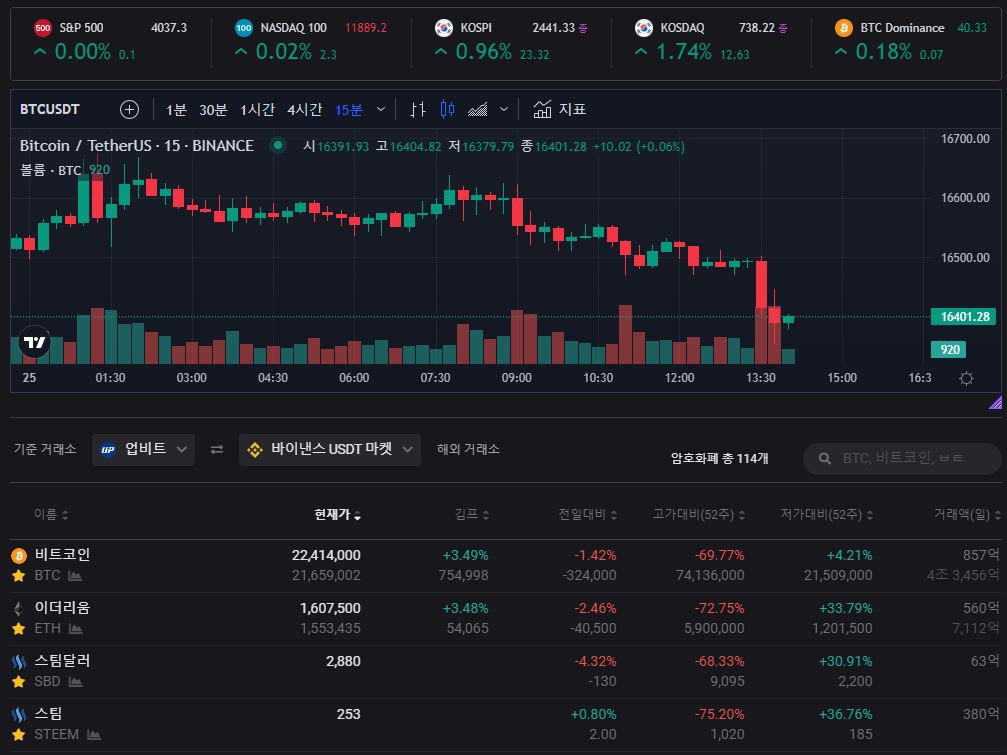Toggle favorite star for 비트코인 BTC
1007x755 pixels.
click(19, 575)
